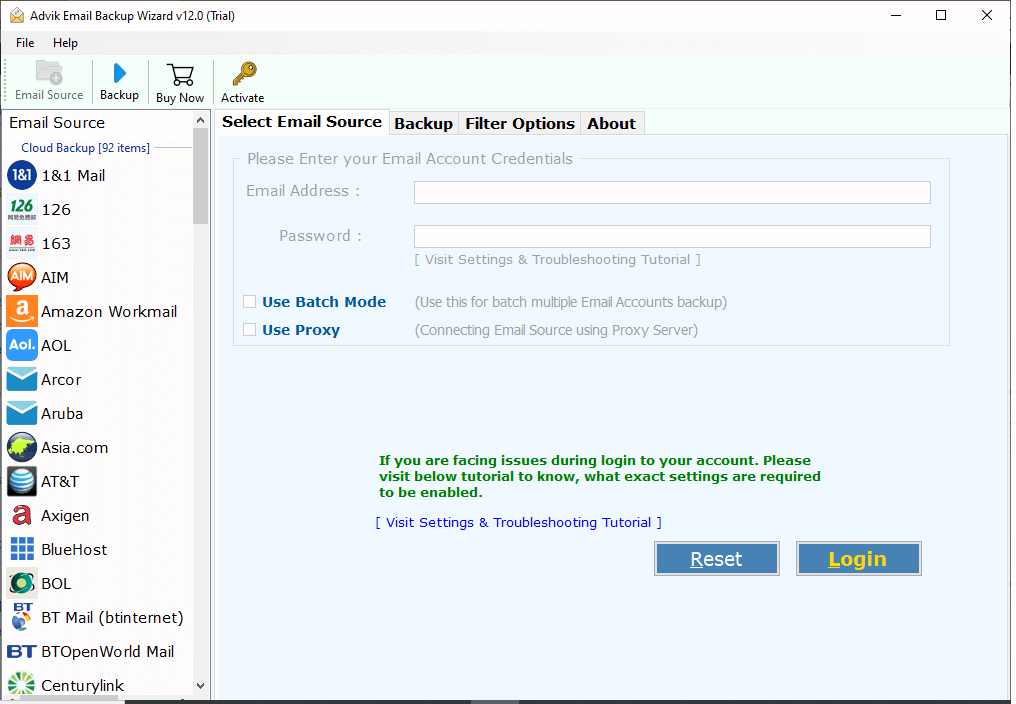Select the Axigen icon
The height and width of the screenshot is (704, 1016).
pyautogui.click(x=22, y=515)
